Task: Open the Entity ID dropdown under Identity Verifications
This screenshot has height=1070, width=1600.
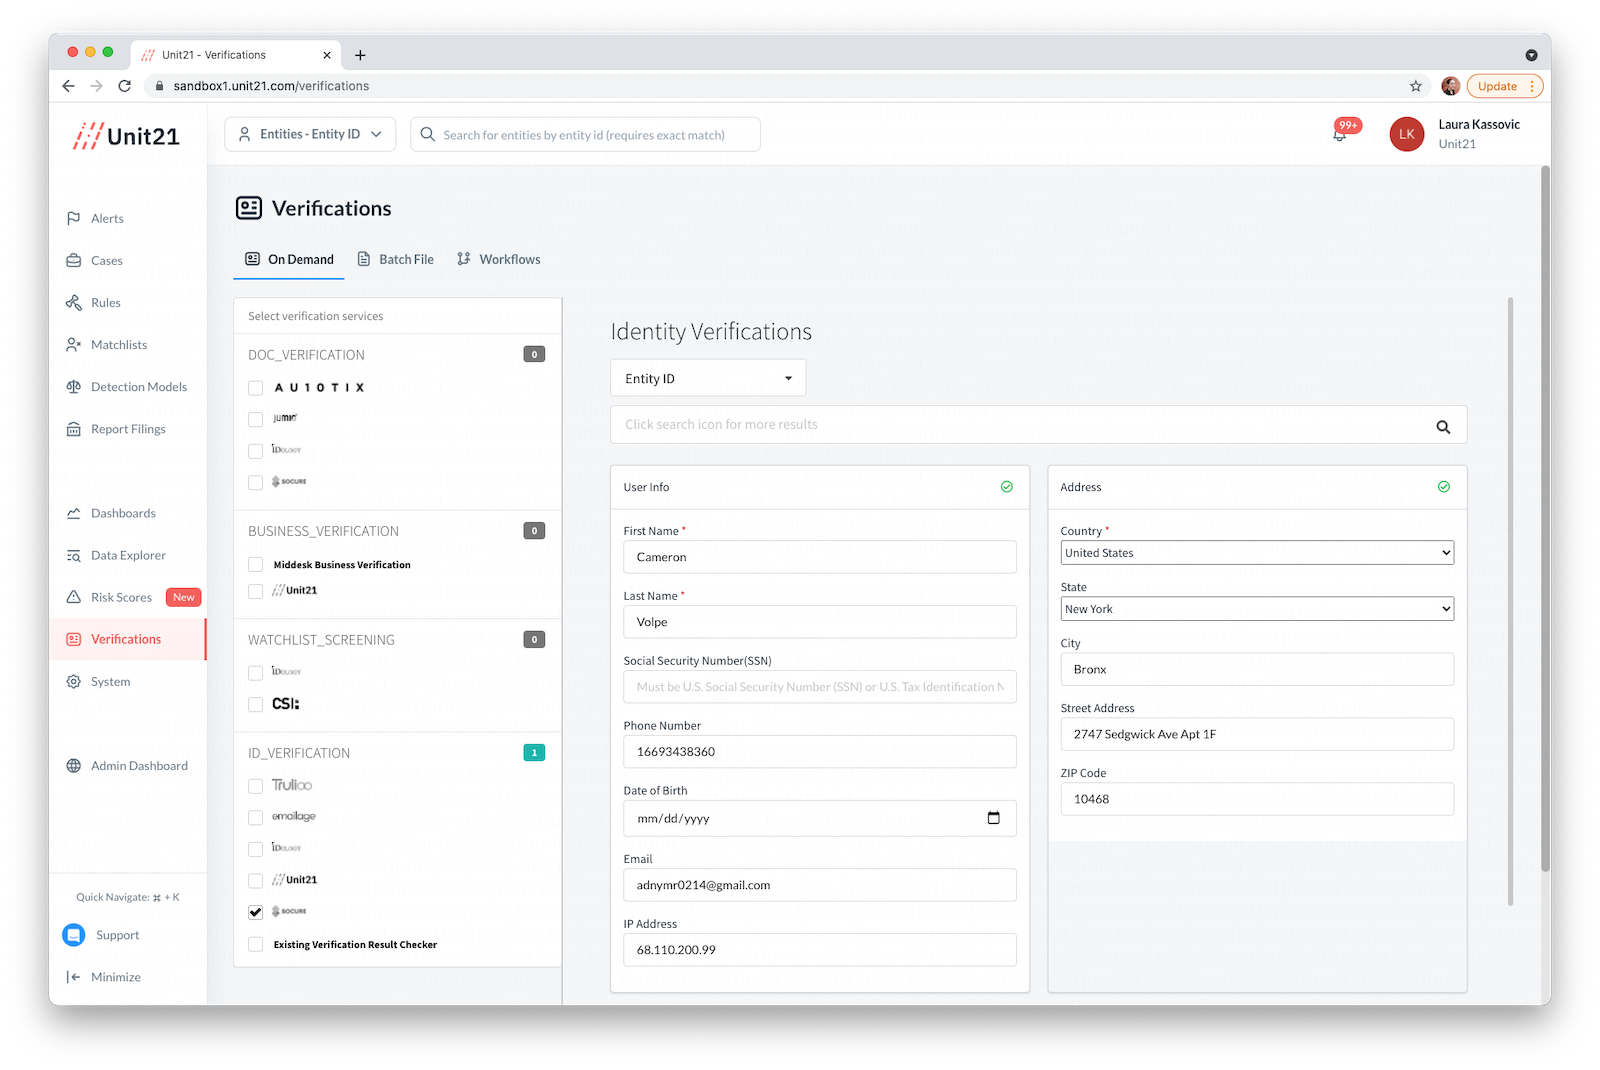Action: pyautogui.click(x=708, y=378)
